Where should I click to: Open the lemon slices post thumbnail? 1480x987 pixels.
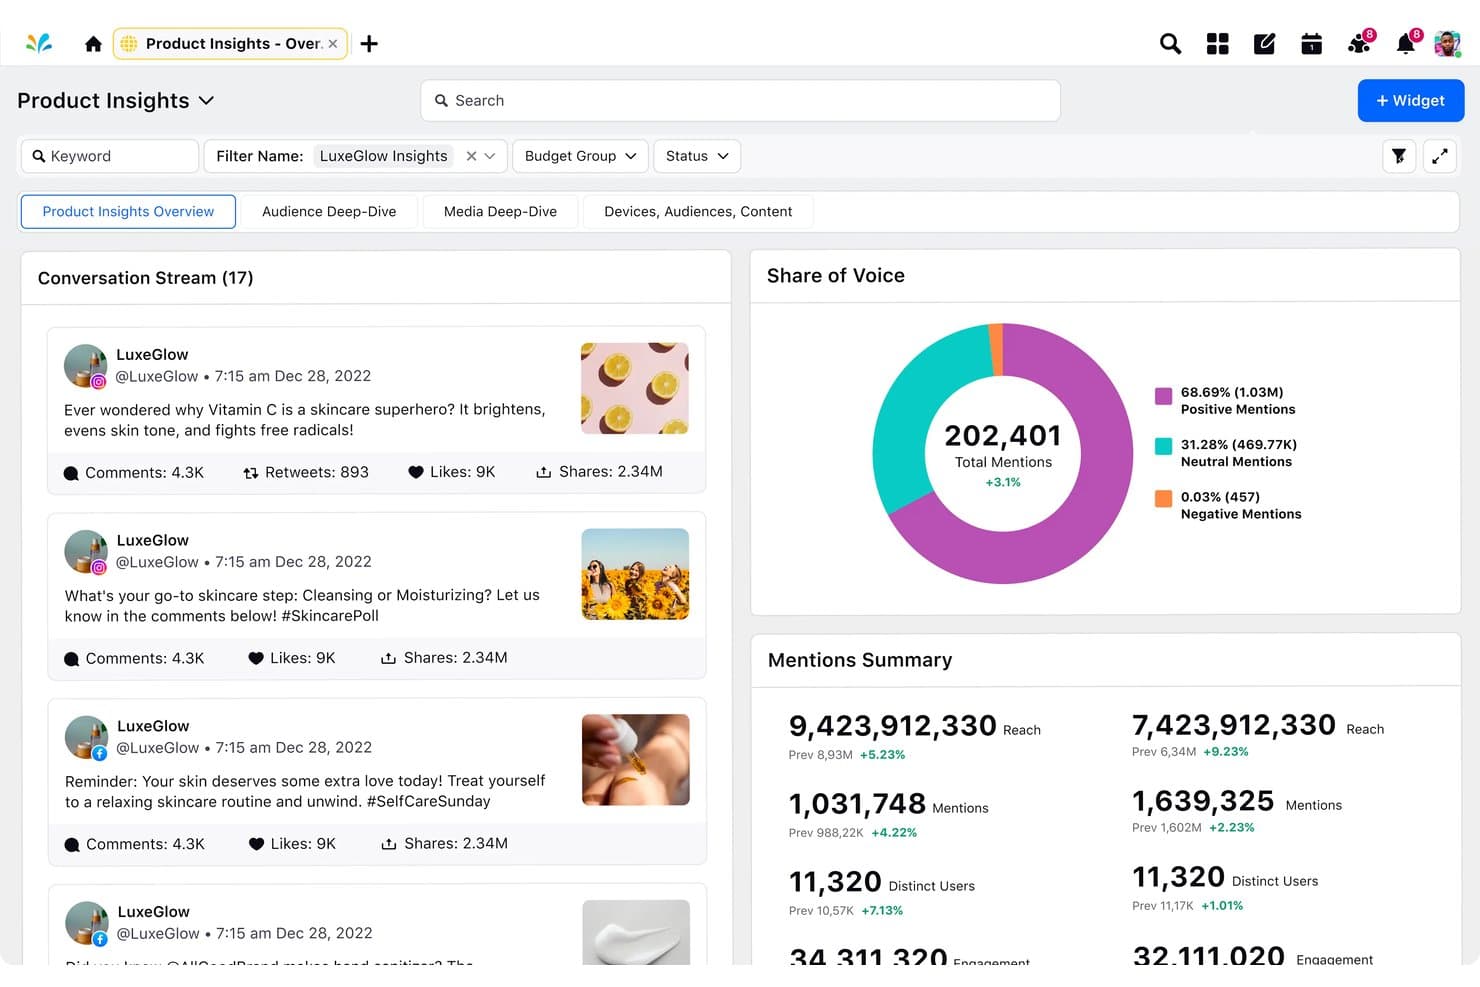tap(634, 388)
